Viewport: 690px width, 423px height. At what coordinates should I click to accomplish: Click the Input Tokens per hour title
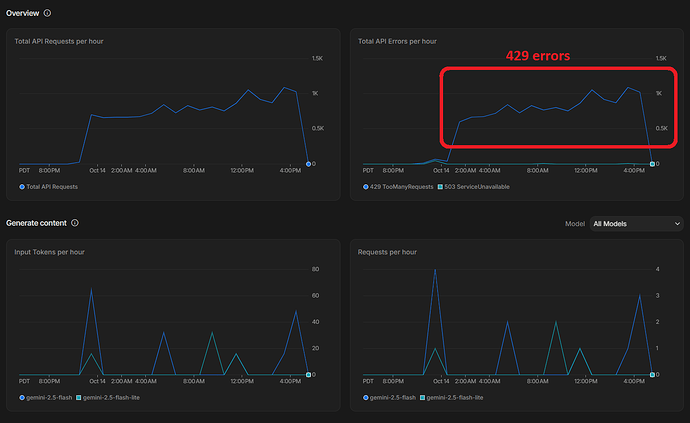point(49,252)
